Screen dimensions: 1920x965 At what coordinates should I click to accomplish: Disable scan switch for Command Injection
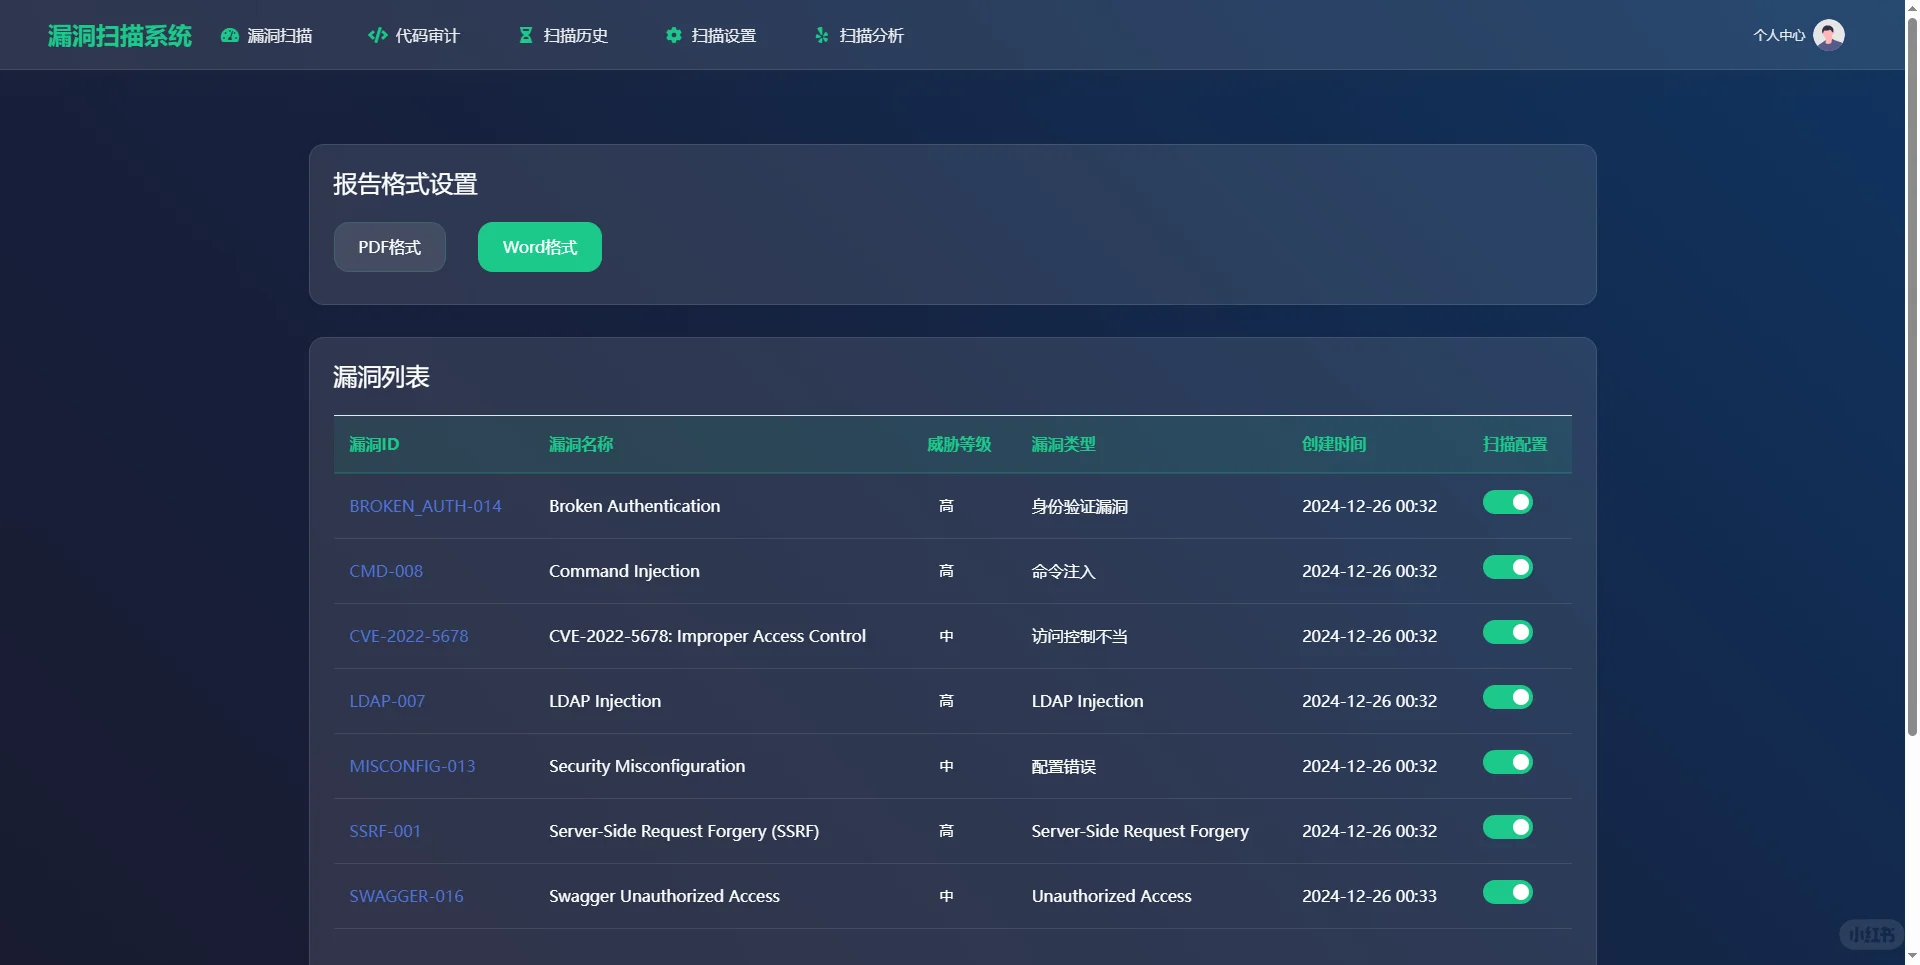1508,567
